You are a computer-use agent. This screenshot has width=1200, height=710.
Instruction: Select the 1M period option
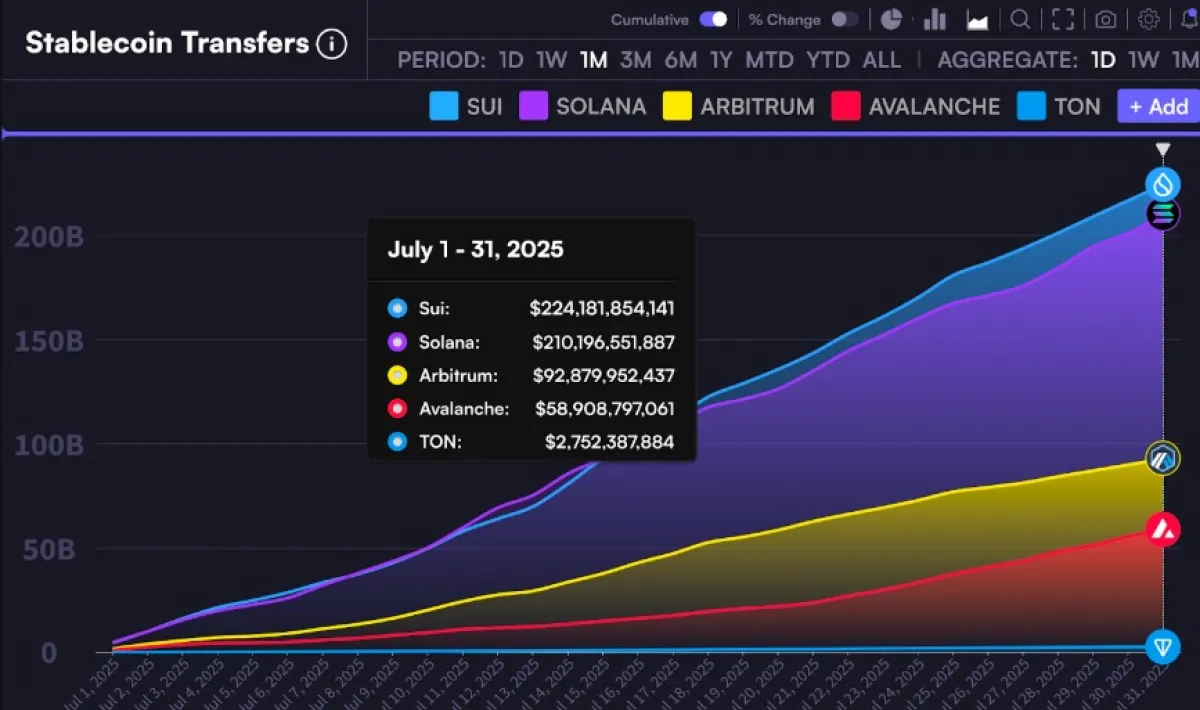tap(594, 60)
